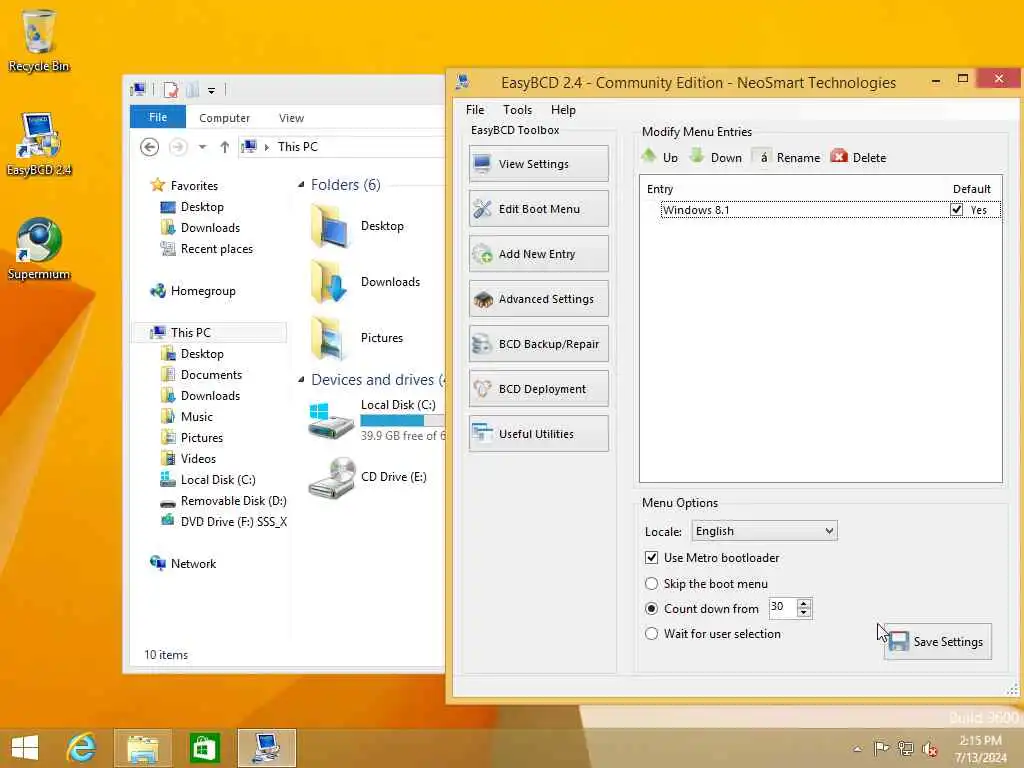The height and width of the screenshot is (768, 1024).
Task: Open the Windows Start button
Action: pyautogui.click(x=25, y=748)
